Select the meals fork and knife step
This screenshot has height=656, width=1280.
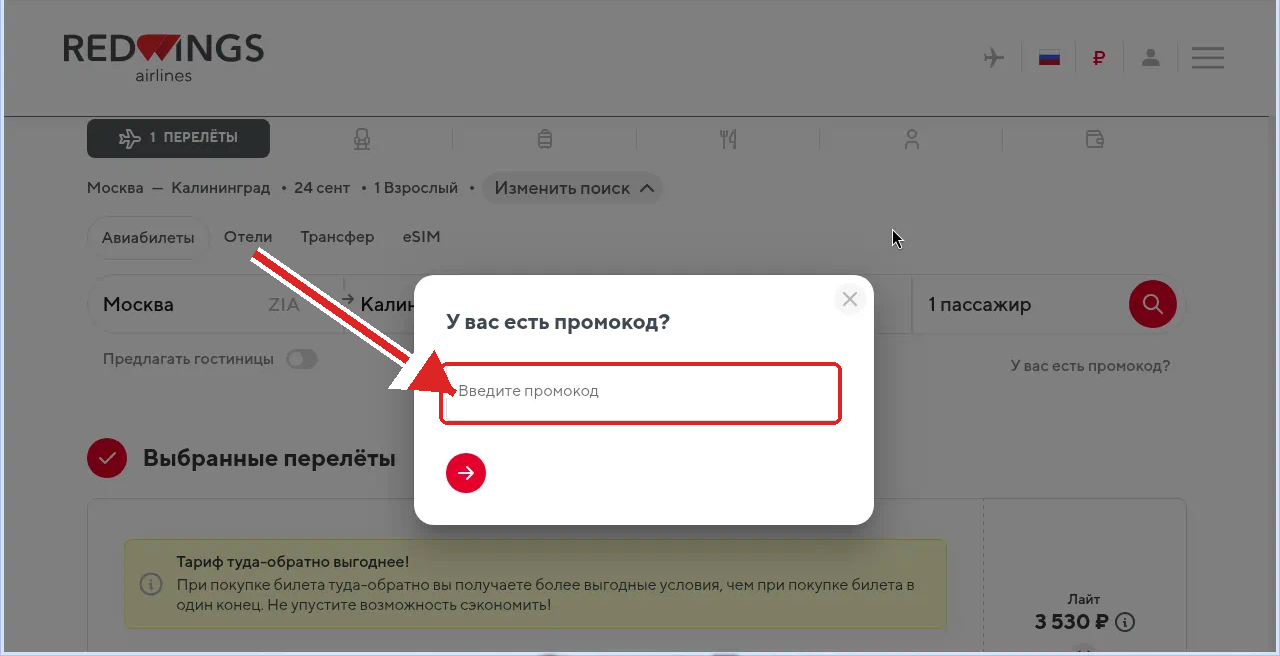tap(728, 139)
